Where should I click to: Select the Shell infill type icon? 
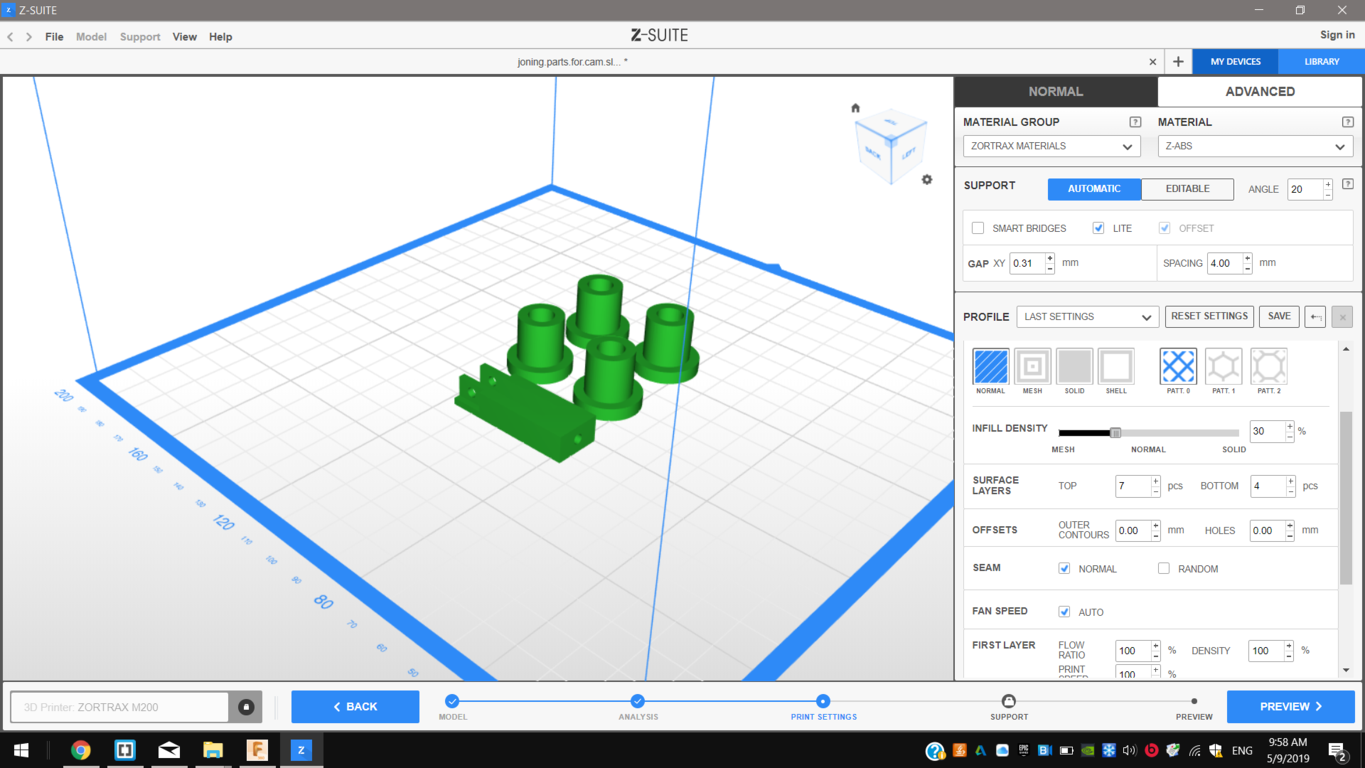pyautogui.click(x=1116, y=366)
